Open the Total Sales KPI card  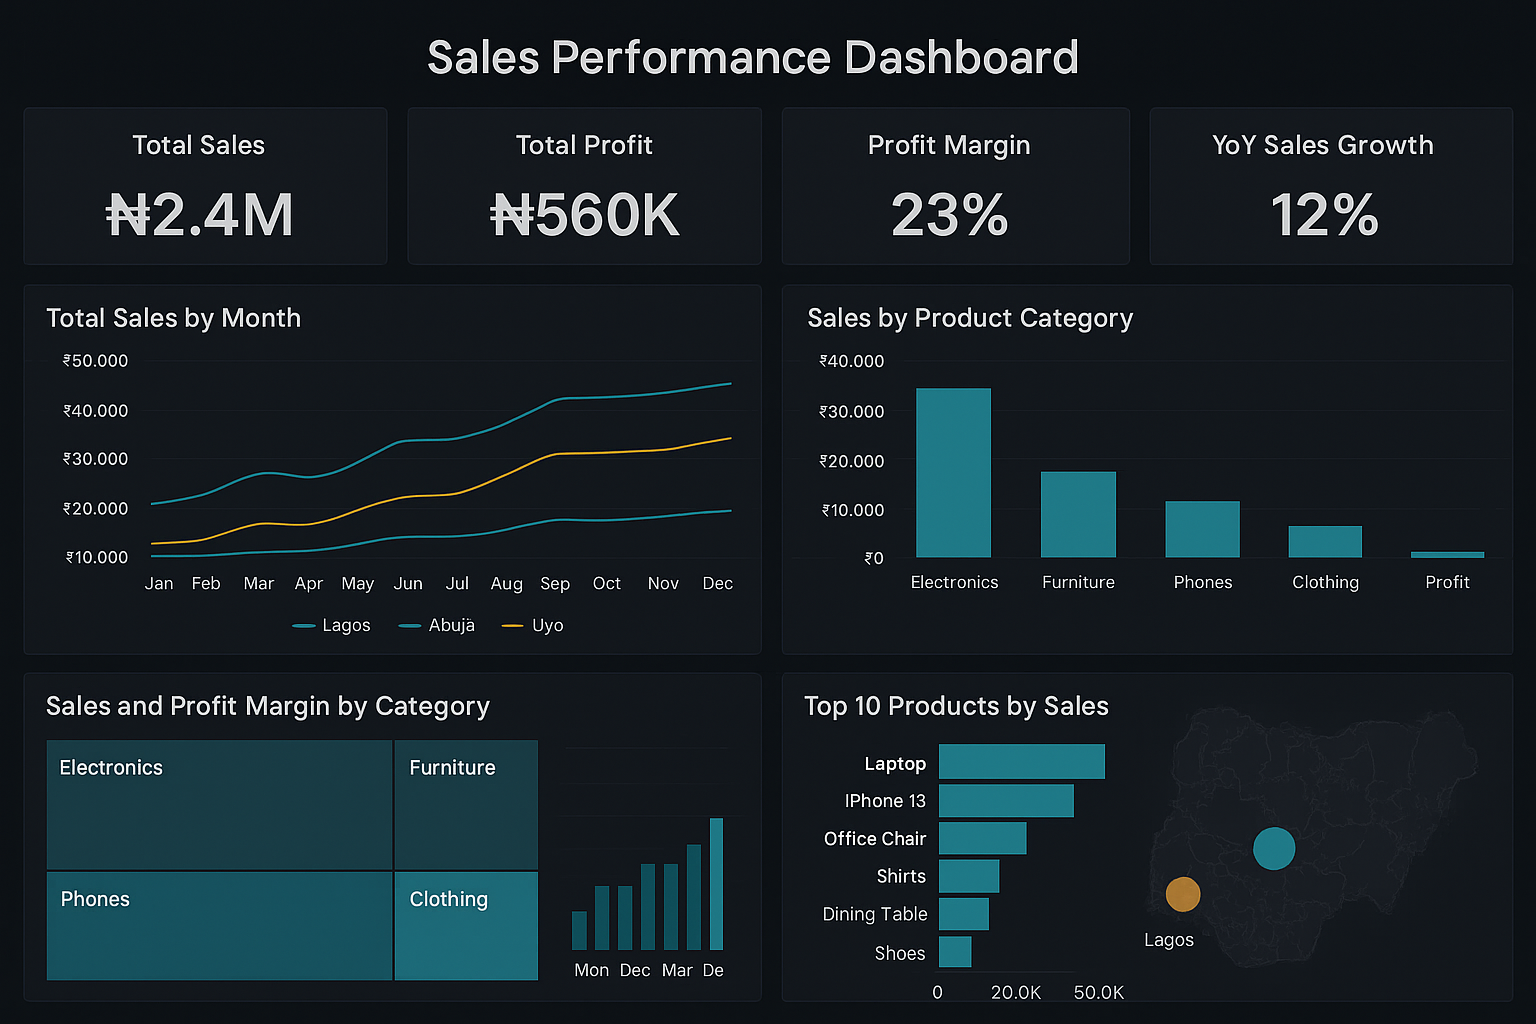click(204, 186)
